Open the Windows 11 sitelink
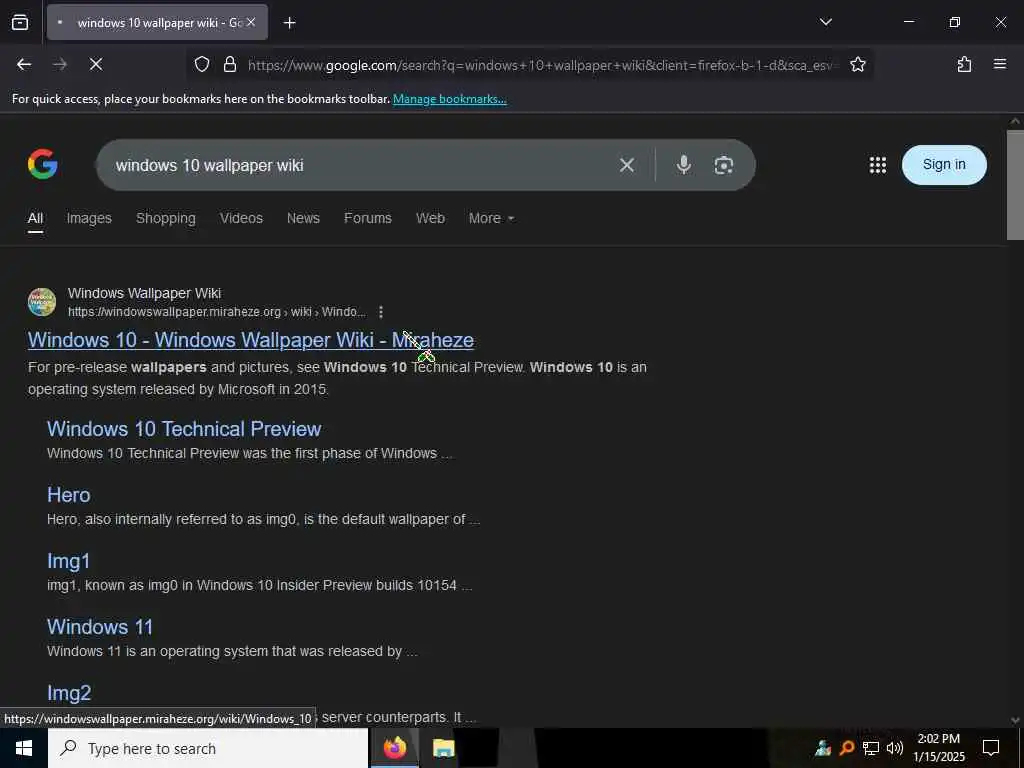1024x768 pixels. tap(100, 627)
